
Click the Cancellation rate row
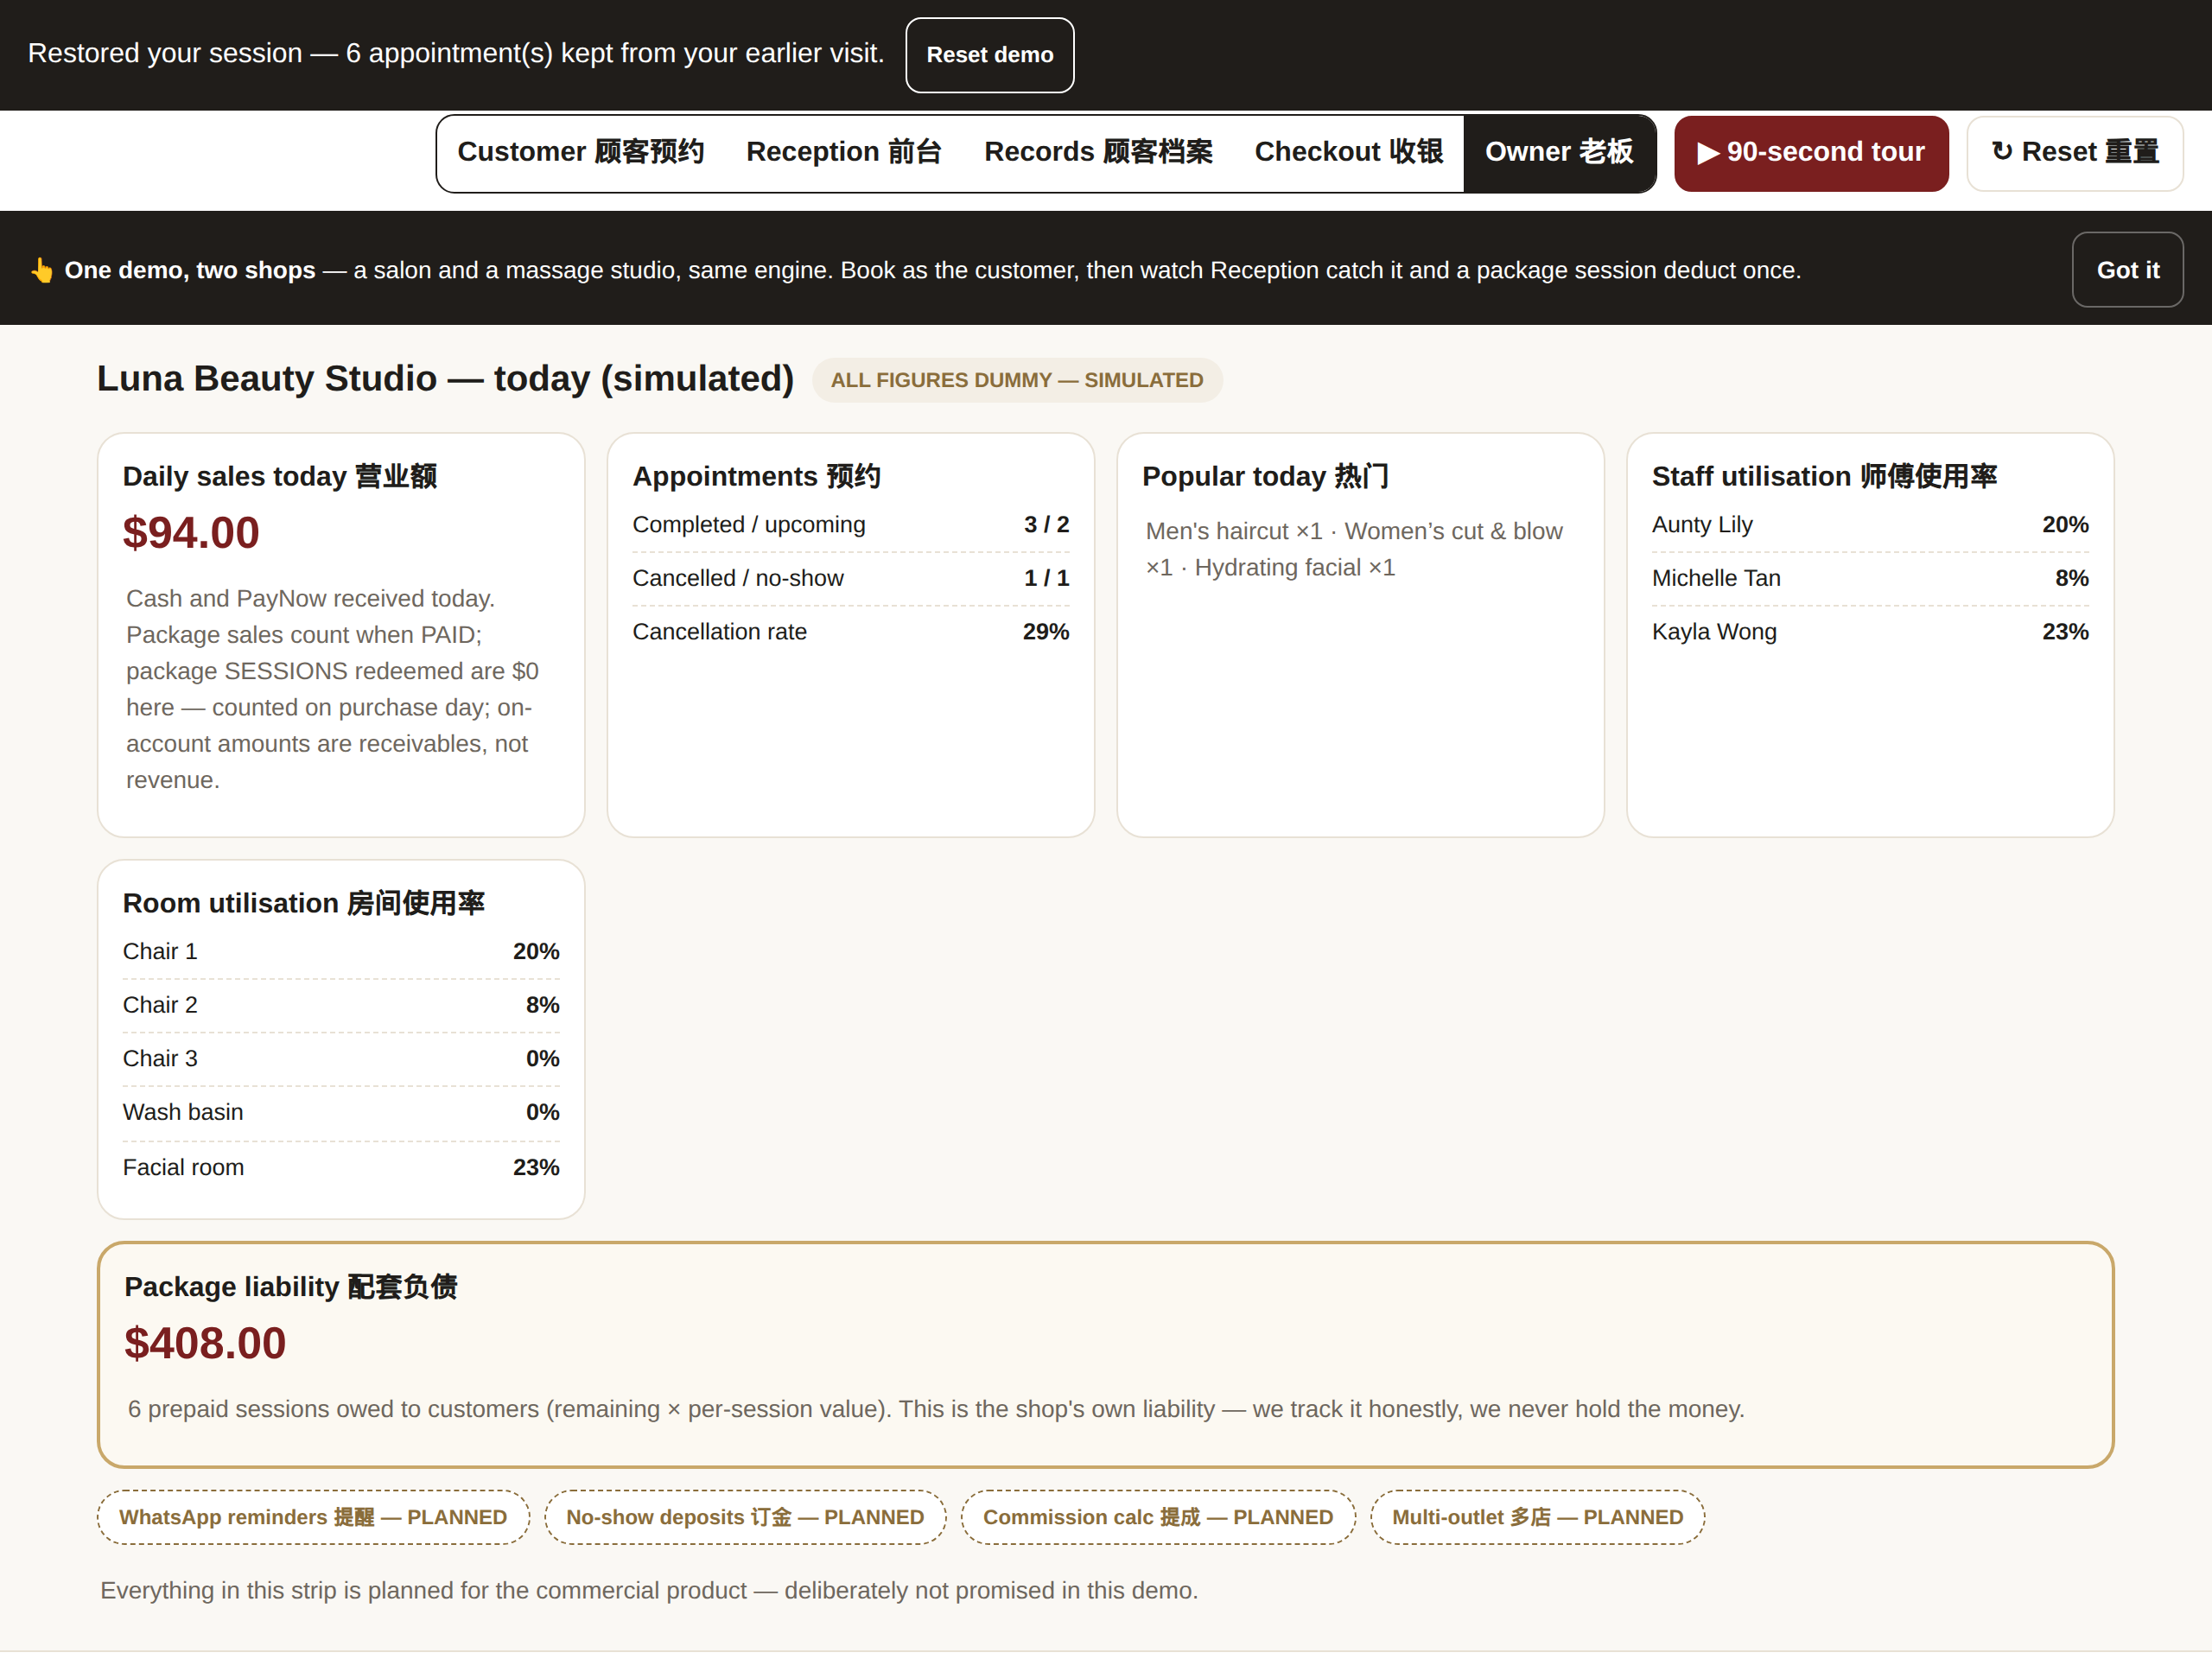851,632
